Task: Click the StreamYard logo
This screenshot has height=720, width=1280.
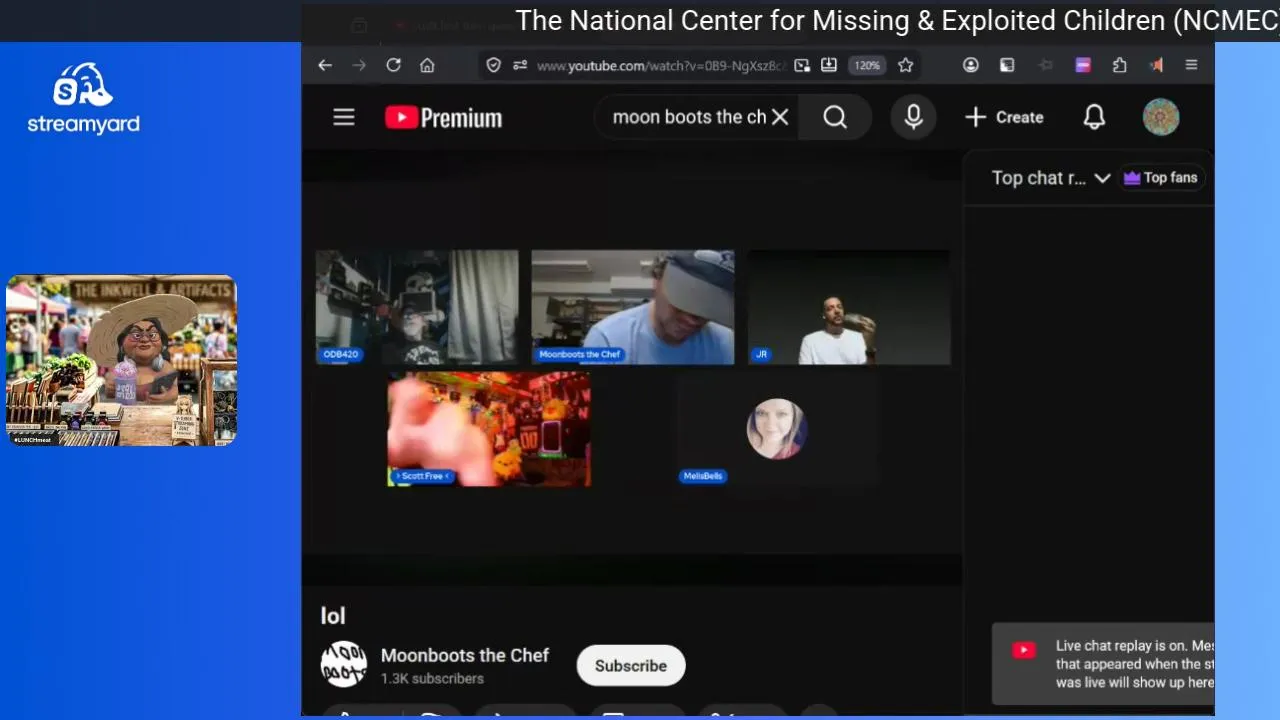Action: pos(83,99)
